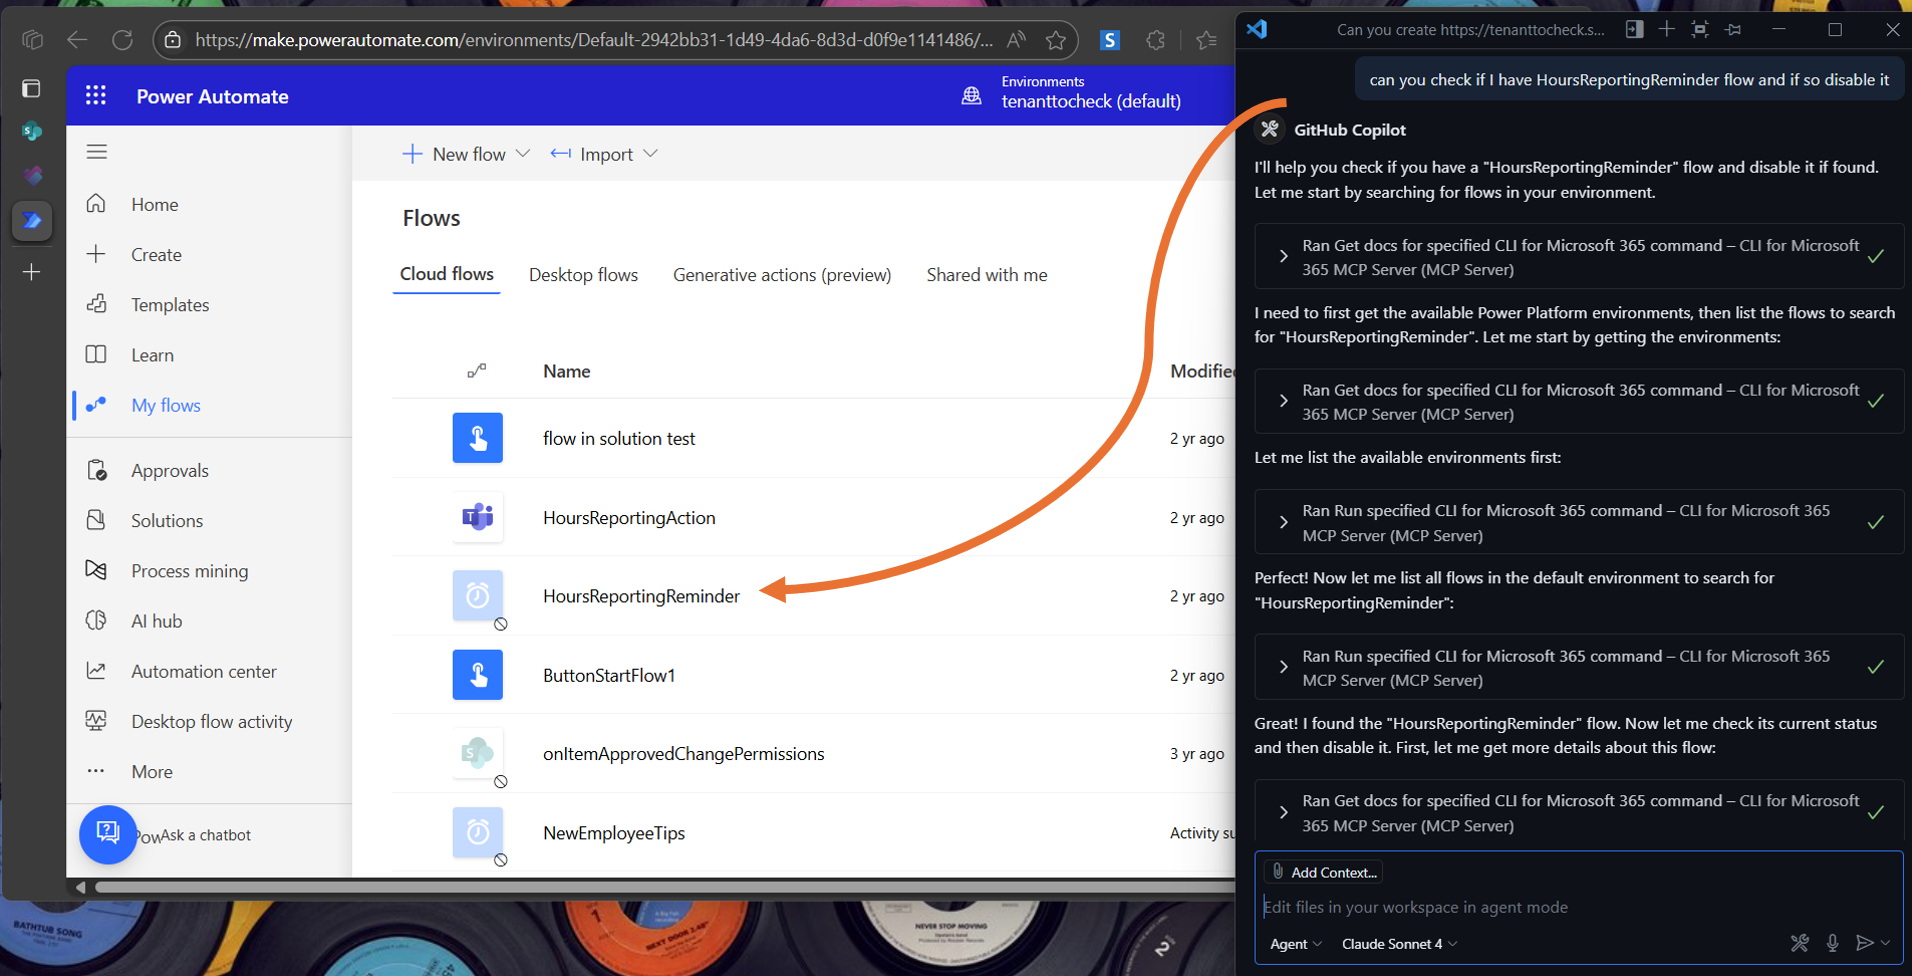Image resolution: width=1912 pixels, height=976 pixels.
Task: Open the waffle app launcher in Power Automate
Action: point(95,95)
